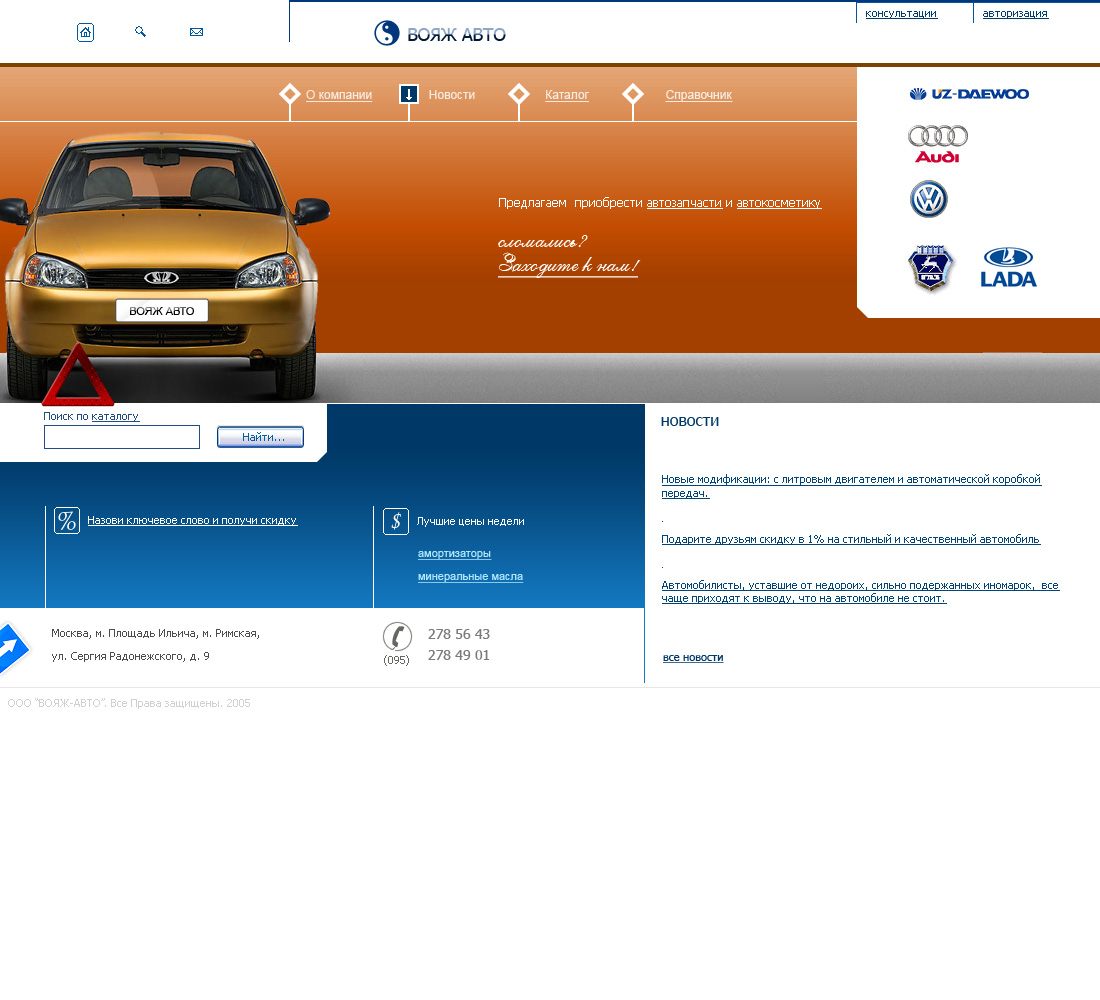The width and height of the screenshot is (1100, 1000).
Task: Click phone number 278 49 01
Action: click(459, 655)
